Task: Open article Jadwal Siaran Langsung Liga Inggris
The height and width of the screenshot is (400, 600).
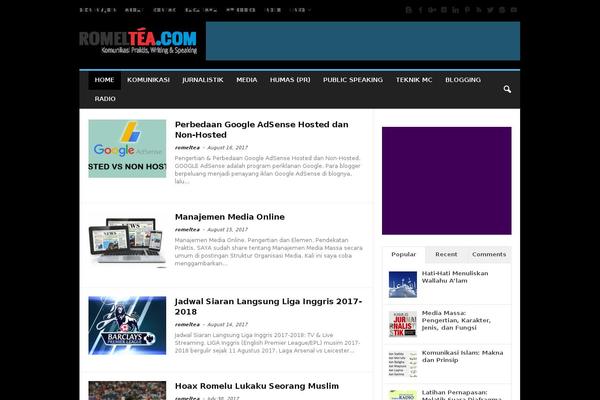Action: (x=268, y=307)
